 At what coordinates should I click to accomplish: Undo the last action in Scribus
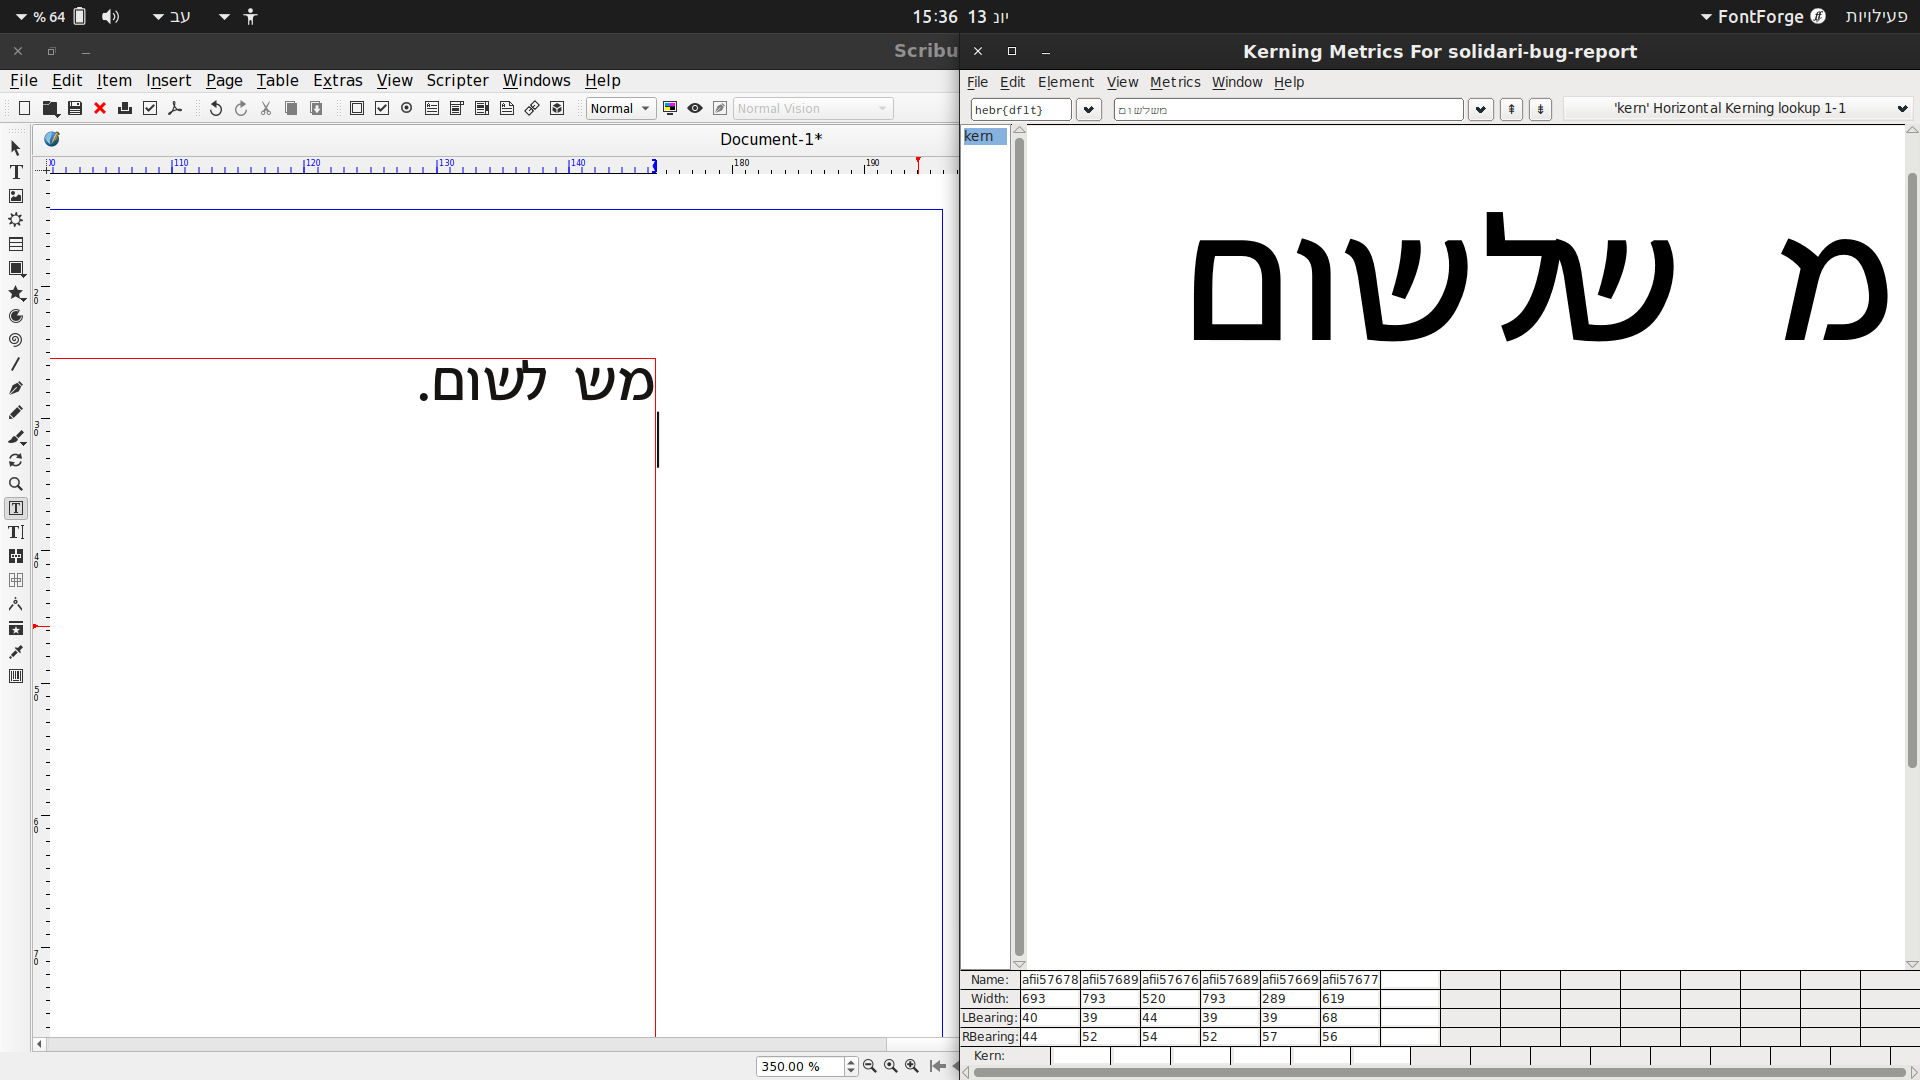click(x=215, y=108)
